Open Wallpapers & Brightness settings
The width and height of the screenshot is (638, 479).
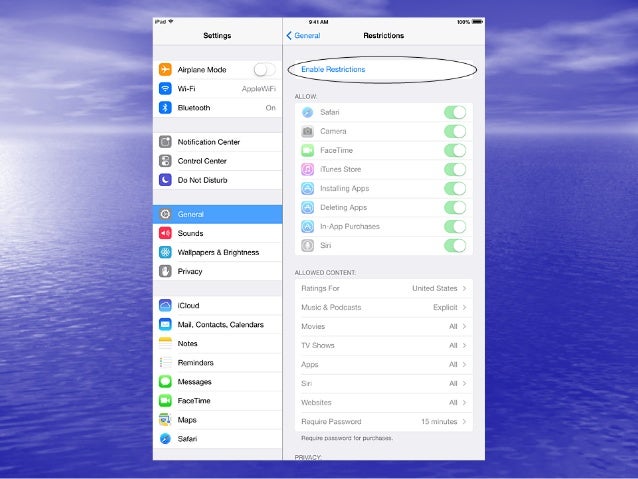(x=217, y=252)
